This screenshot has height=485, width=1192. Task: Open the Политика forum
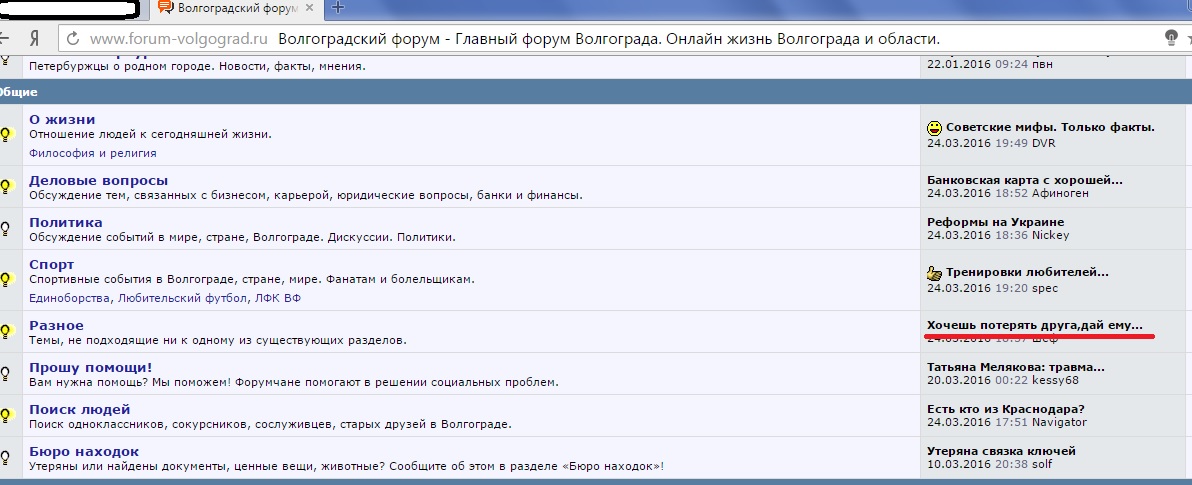[65, 222]
